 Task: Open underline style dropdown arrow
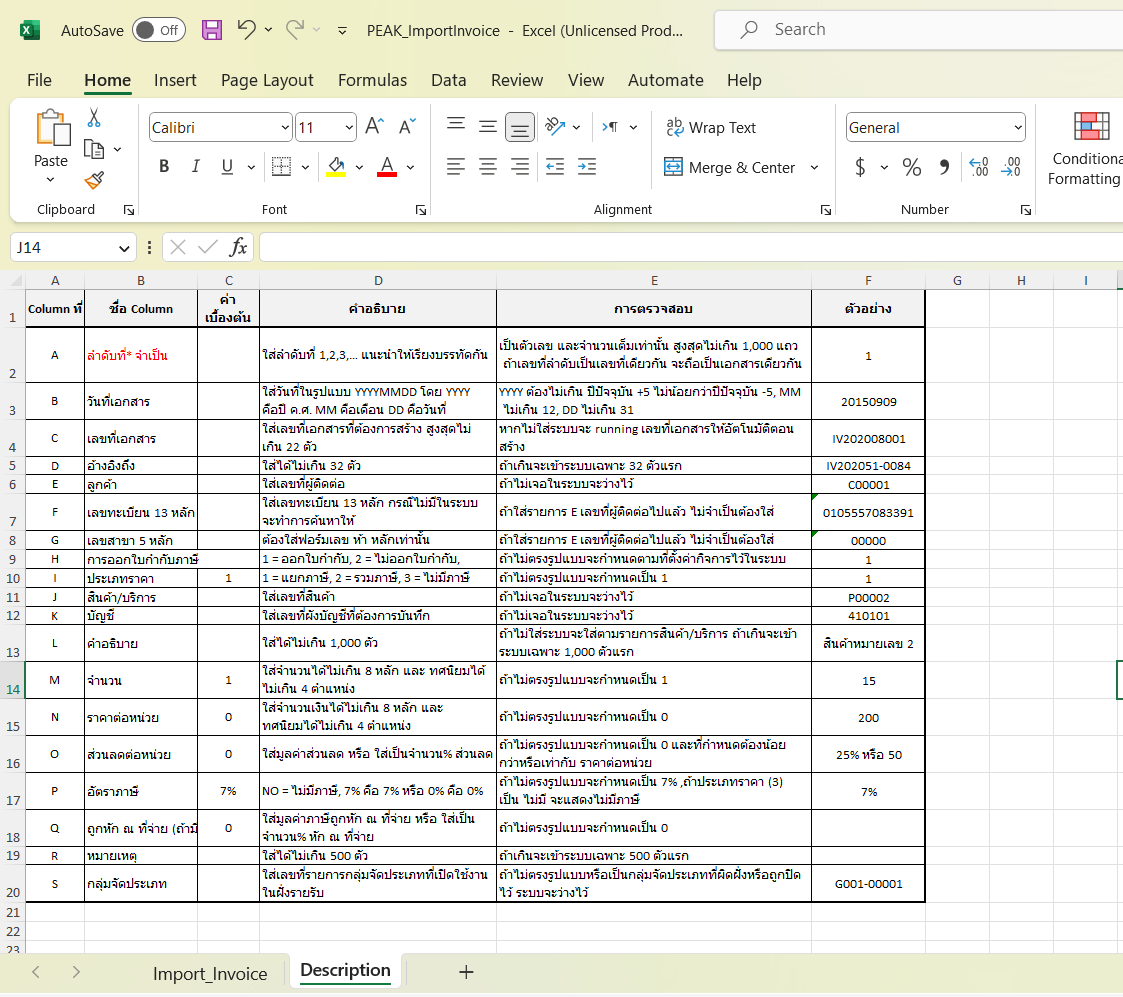[x=251, y=167]
